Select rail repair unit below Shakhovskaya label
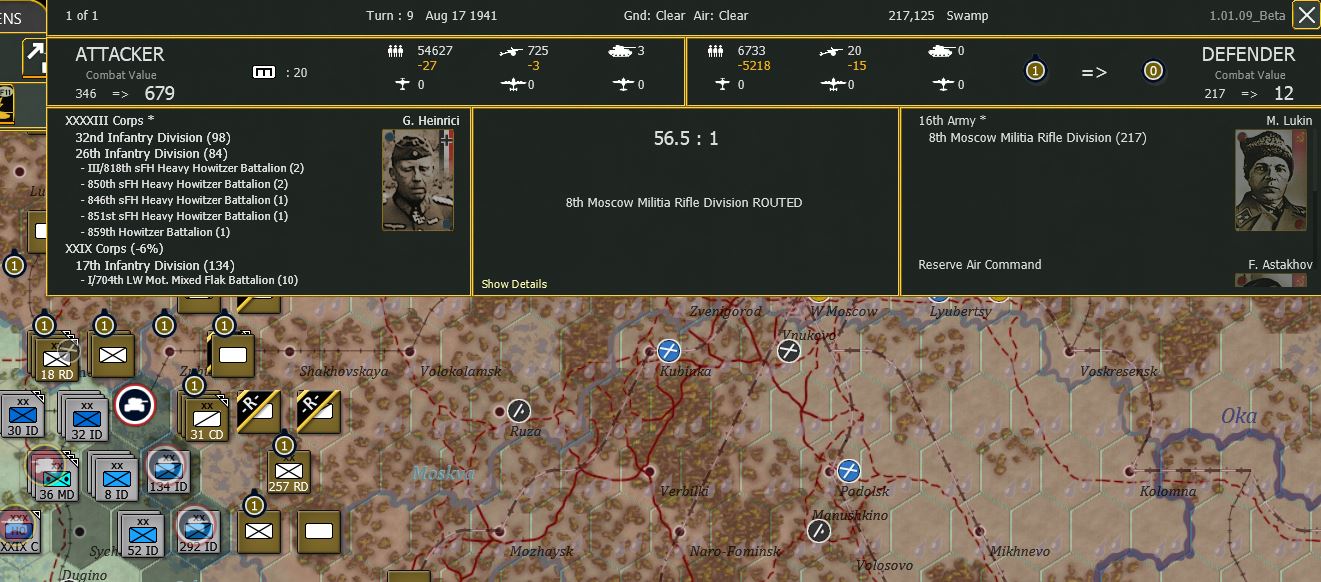1321x582 pixels. click(x=319, y=412)
